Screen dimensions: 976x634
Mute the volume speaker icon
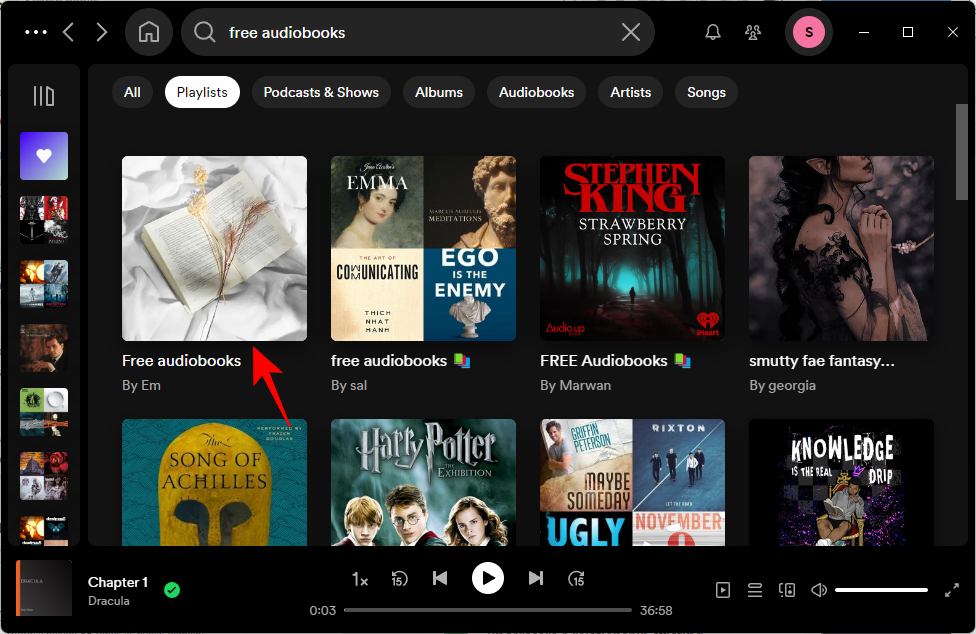(819, 590)
